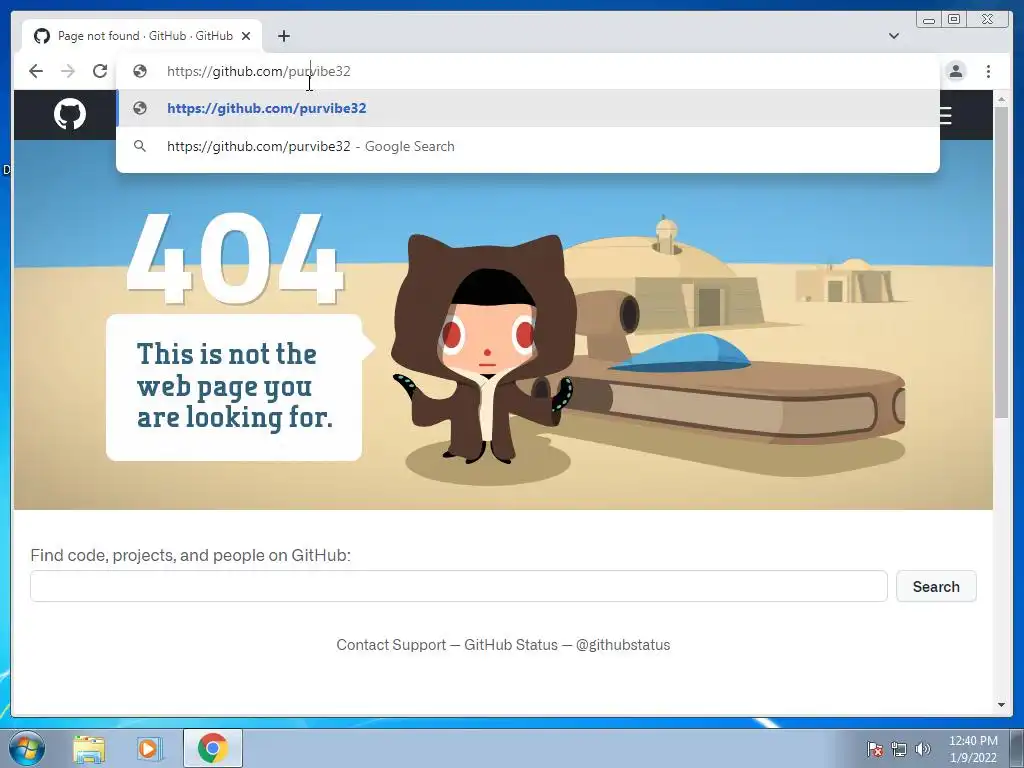Click the page scrollbar down arrow
The width and height of the screenshot is (1024, 768).
(x=1001, y=705)
